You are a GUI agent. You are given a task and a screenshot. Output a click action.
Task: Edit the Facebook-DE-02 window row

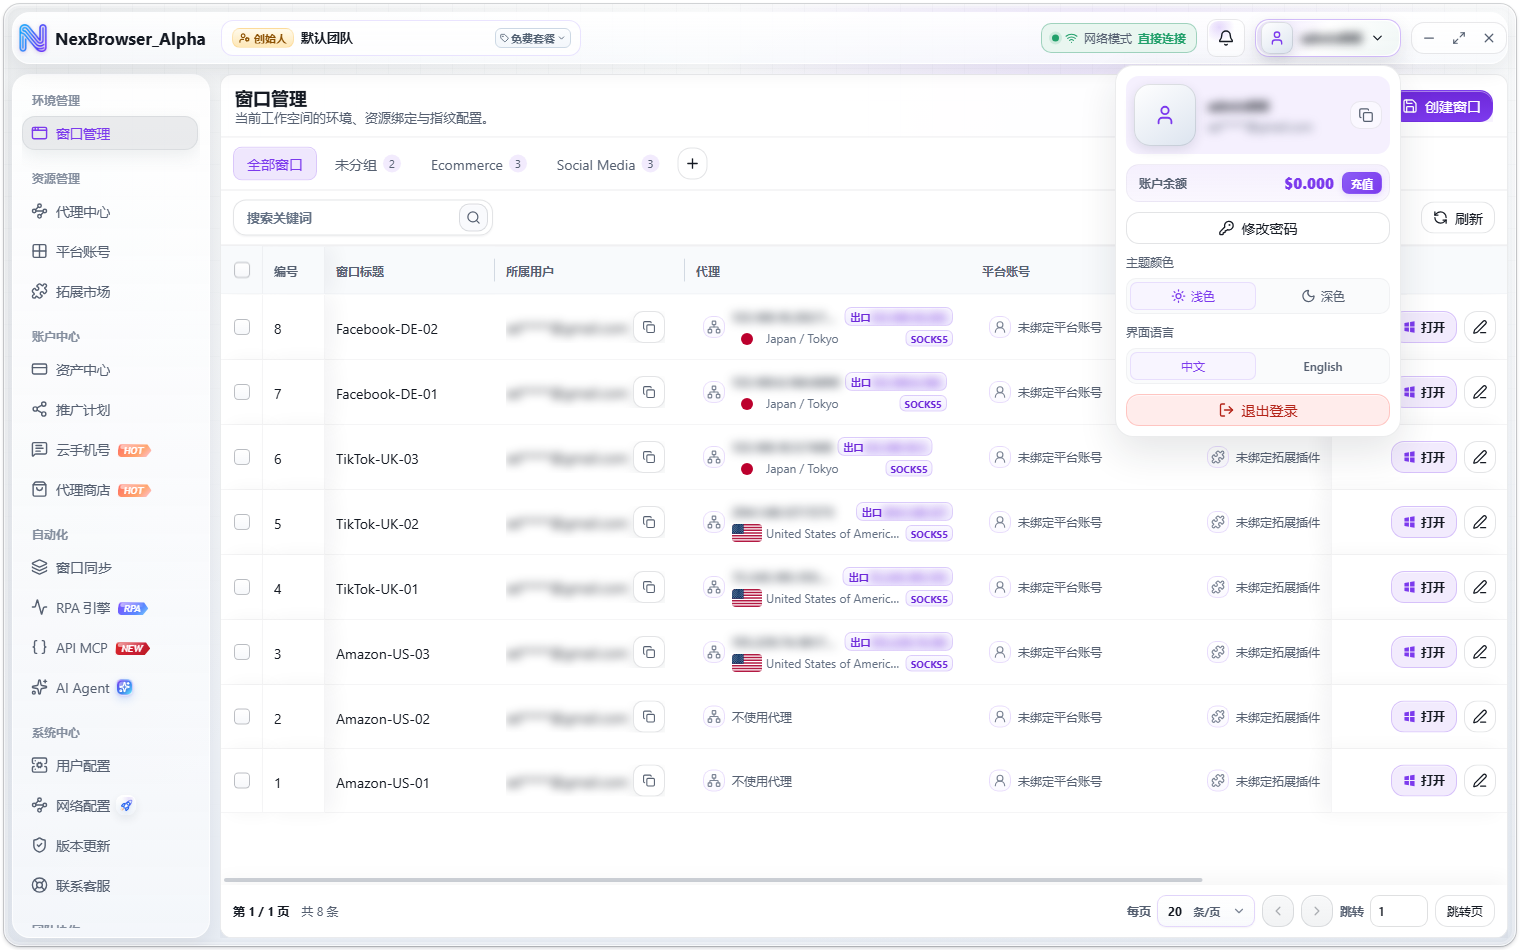pos(1480,327)
